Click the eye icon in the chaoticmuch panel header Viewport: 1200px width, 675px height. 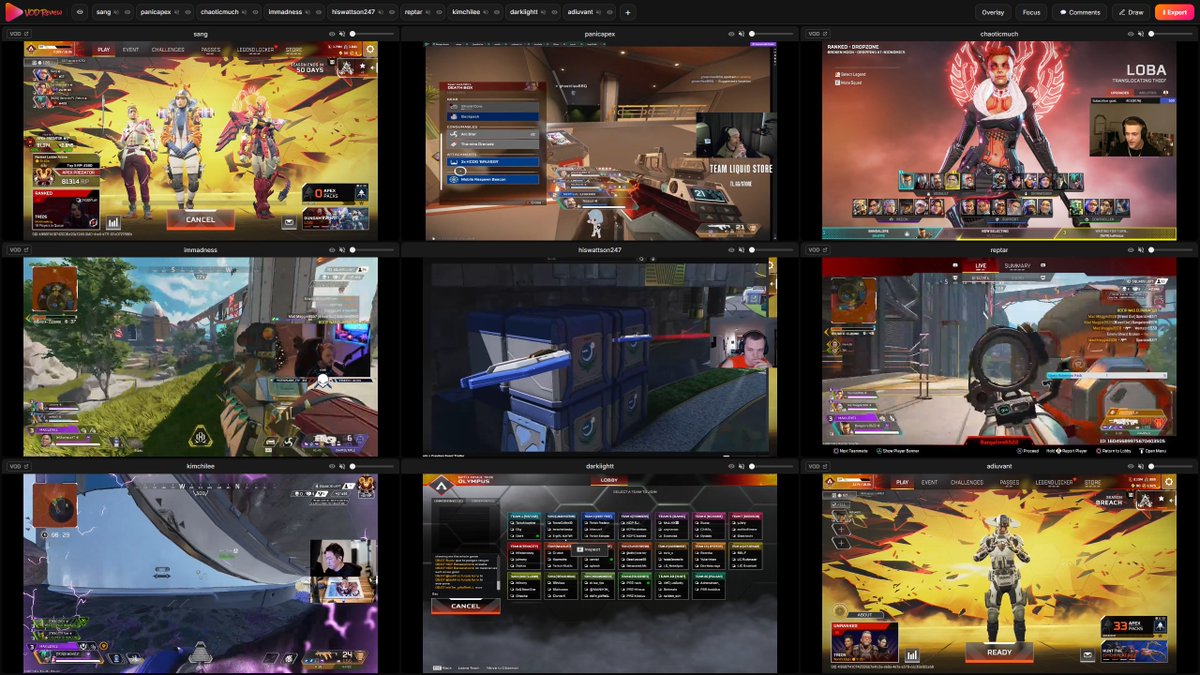point(1131,33)
